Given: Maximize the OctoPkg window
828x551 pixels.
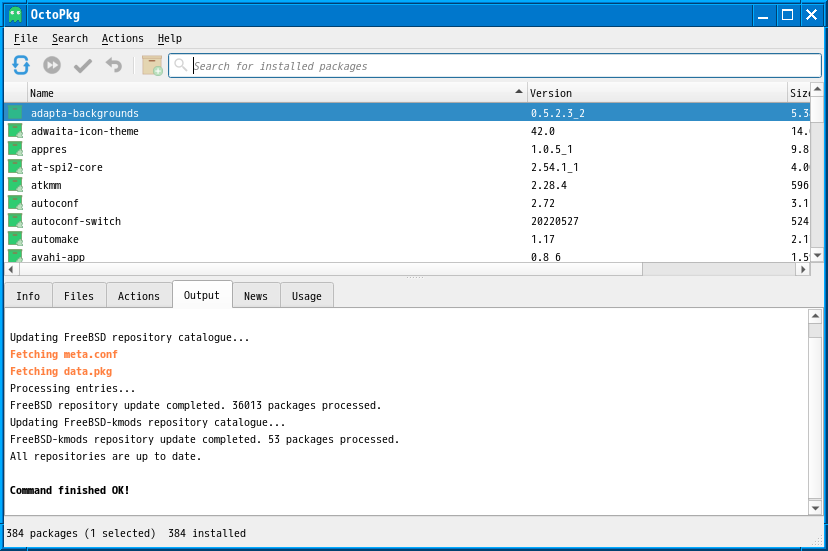Looking at the screenshot, I should (x=787, y=15).
